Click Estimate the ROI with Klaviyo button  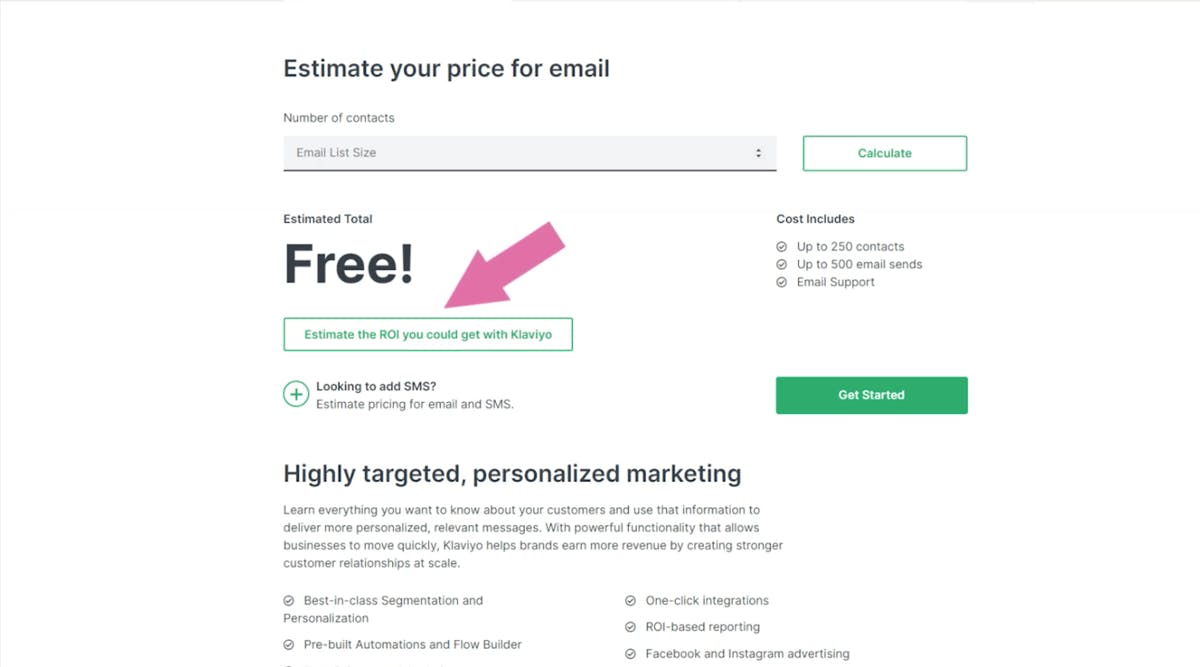click(x=428, y=334)
